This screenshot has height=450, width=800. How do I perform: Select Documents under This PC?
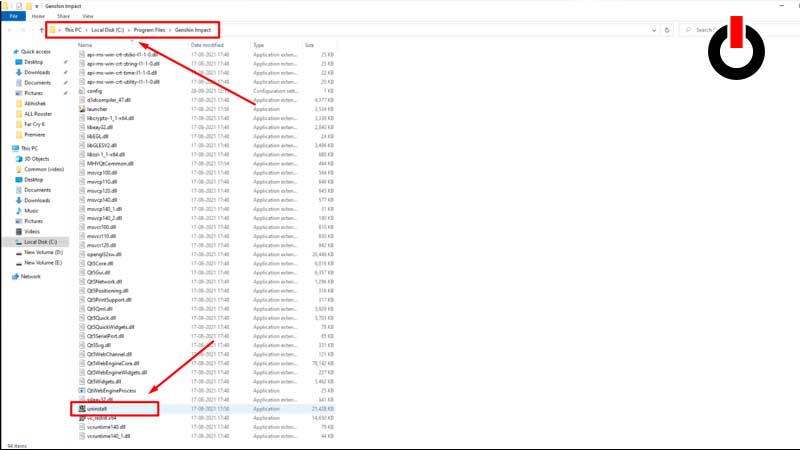[x=38, y=190]
